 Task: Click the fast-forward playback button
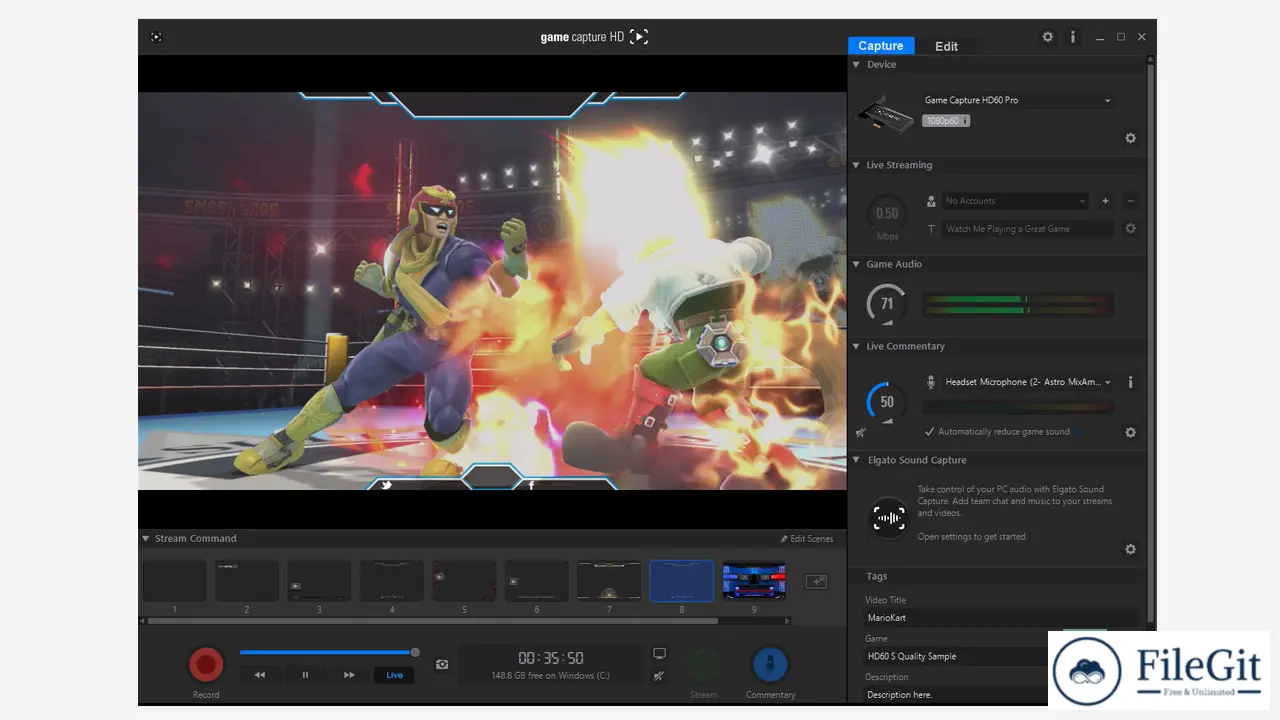[x=349, y=675]
